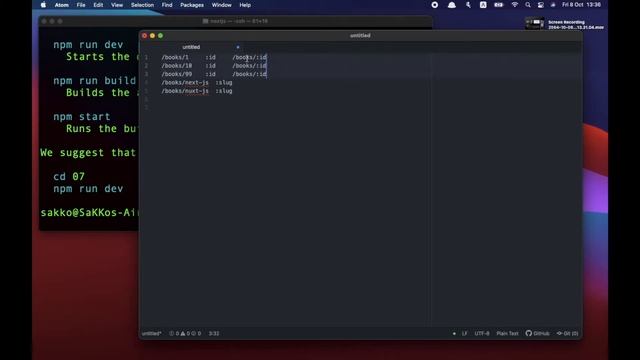Open the Wi-Fi menu icon
Screen dimensions: 640x360
(515, 5)
